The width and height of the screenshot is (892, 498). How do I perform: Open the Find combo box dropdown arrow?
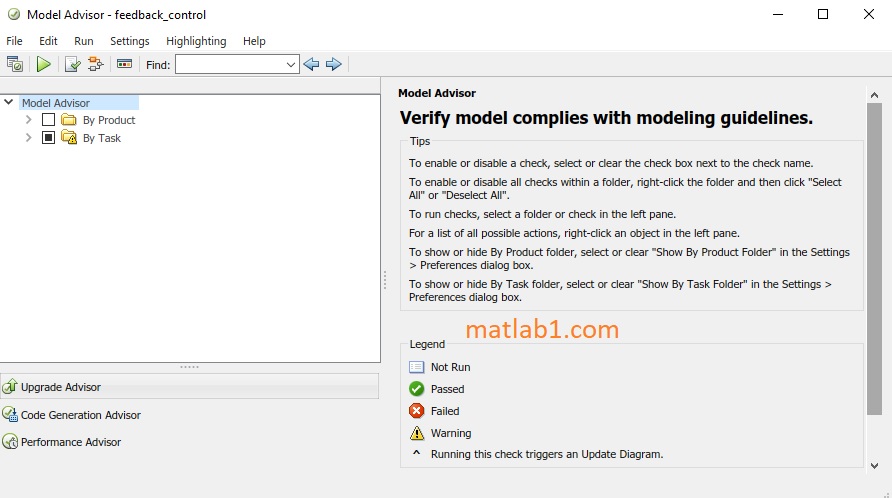coord(291,65)
